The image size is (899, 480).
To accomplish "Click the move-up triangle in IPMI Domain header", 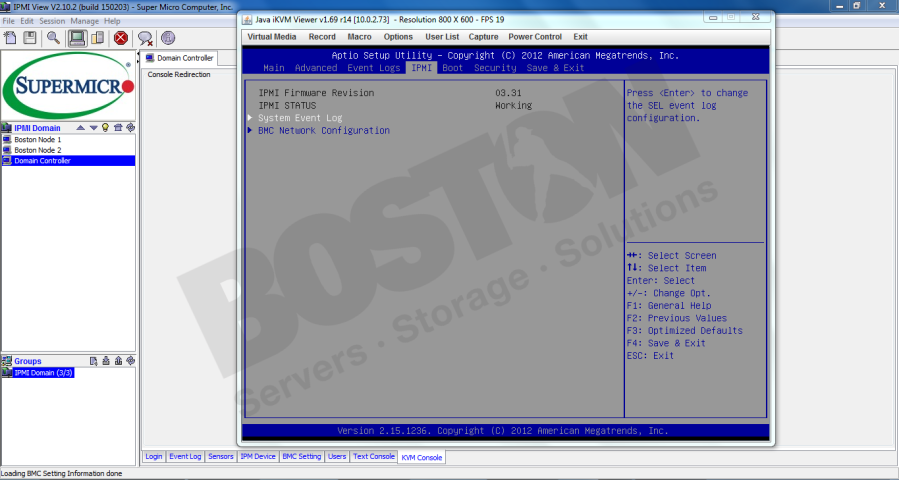I will point(81,128).
